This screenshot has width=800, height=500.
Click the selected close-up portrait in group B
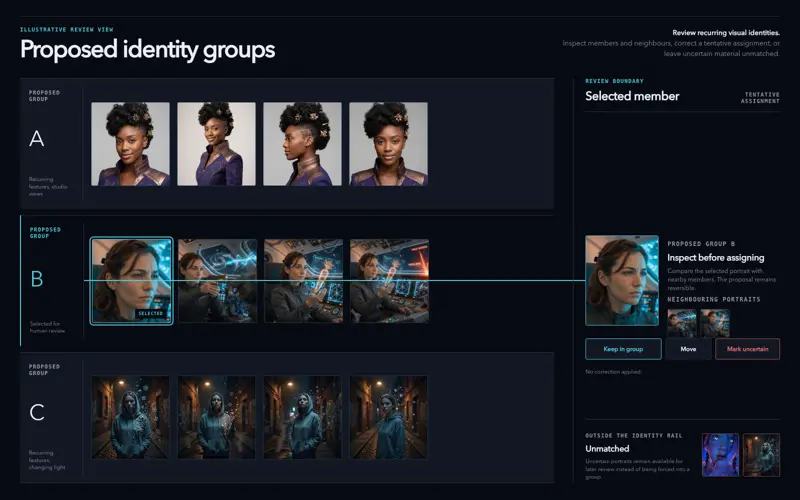point(132,281)
